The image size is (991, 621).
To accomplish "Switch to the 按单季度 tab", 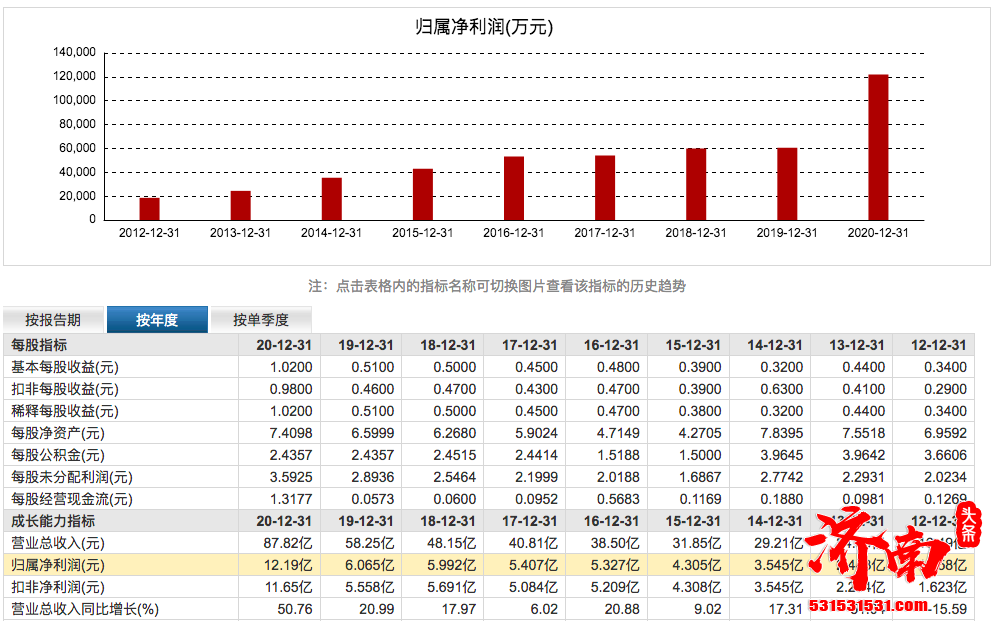I will point(258,318).
